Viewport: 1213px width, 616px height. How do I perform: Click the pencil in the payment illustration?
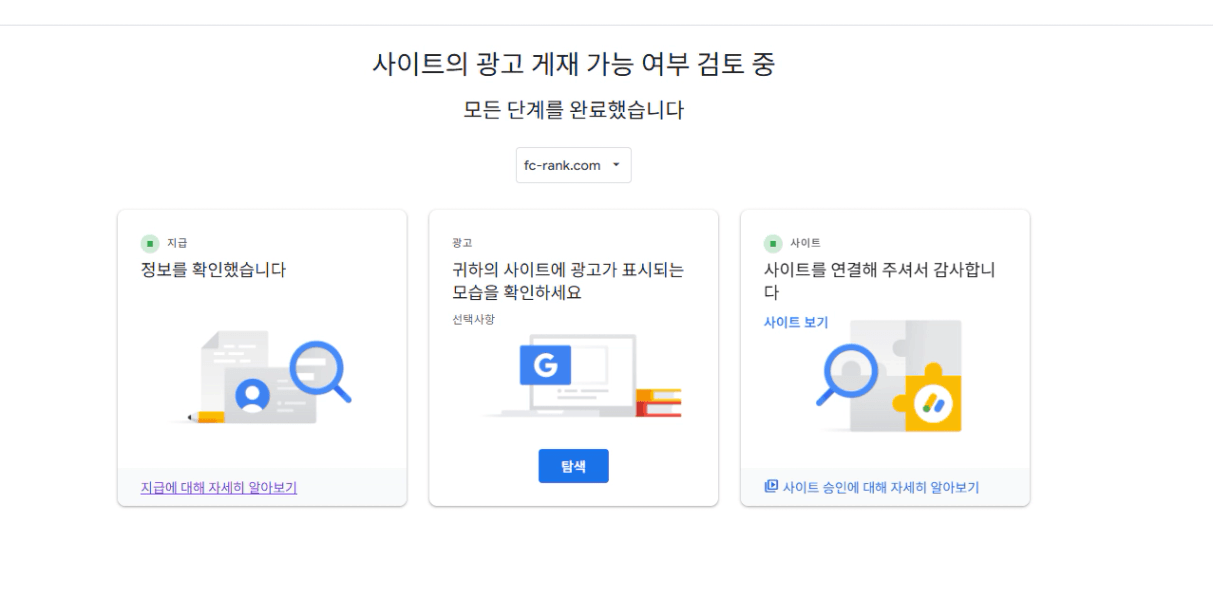(x=206, y=417)
